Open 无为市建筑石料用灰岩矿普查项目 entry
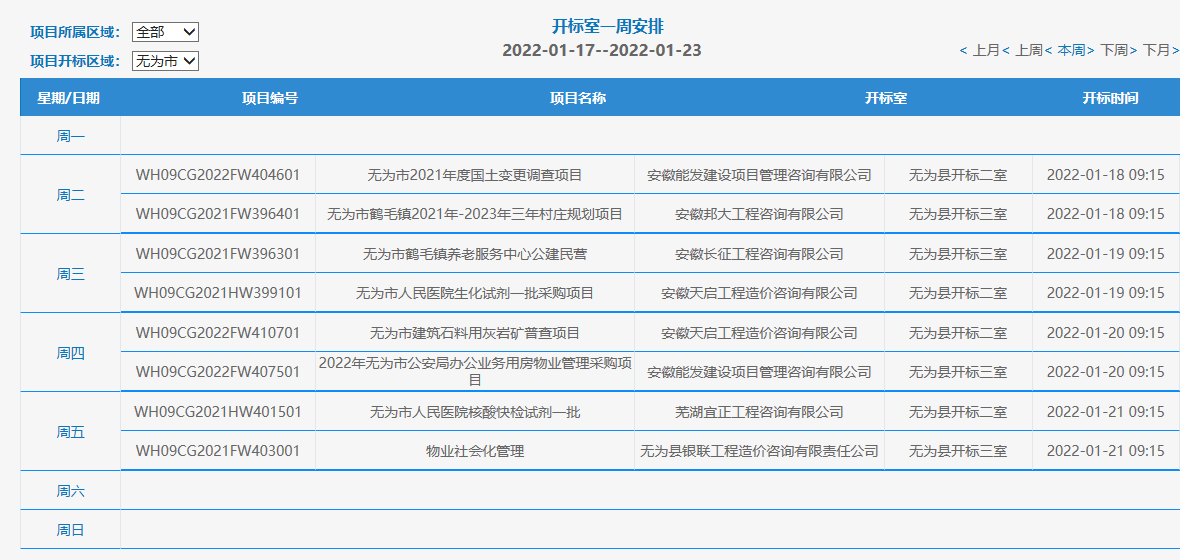The width and height of the screenshot is (1180, 560). 475,333
